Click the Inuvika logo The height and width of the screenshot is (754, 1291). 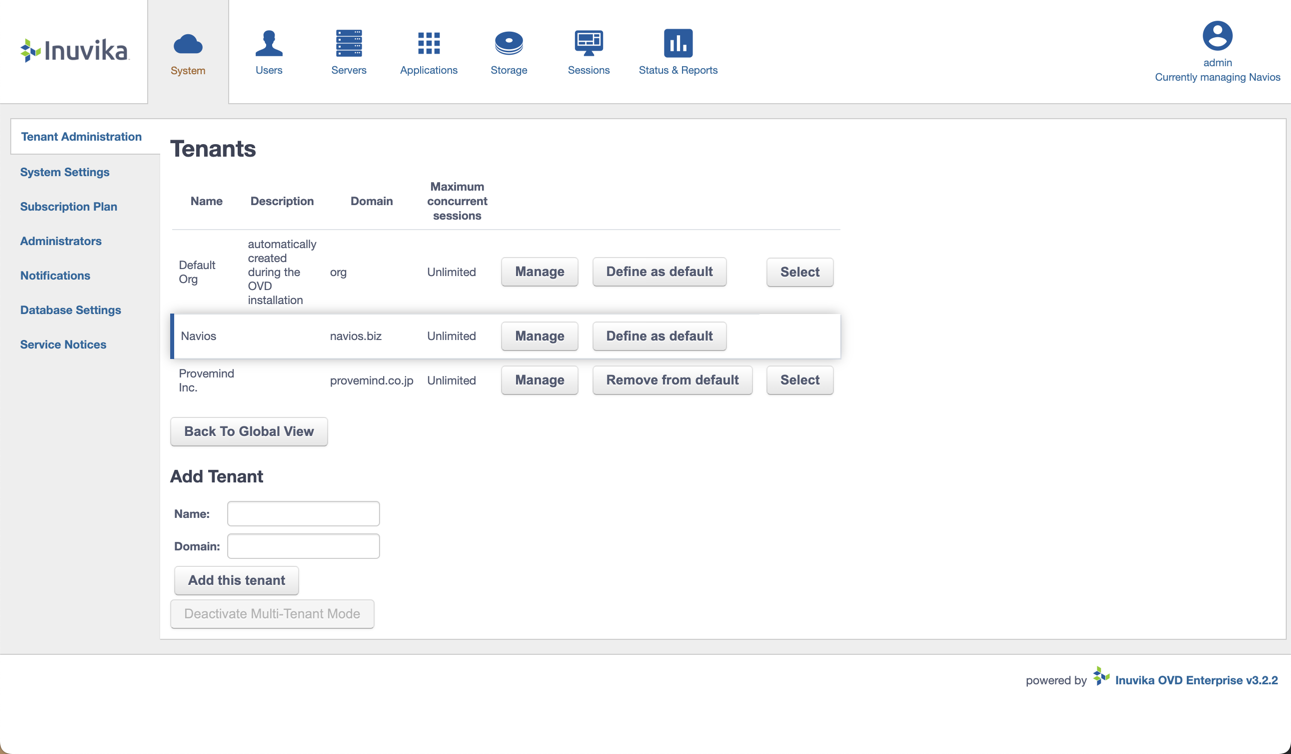[x=75, y=50]
